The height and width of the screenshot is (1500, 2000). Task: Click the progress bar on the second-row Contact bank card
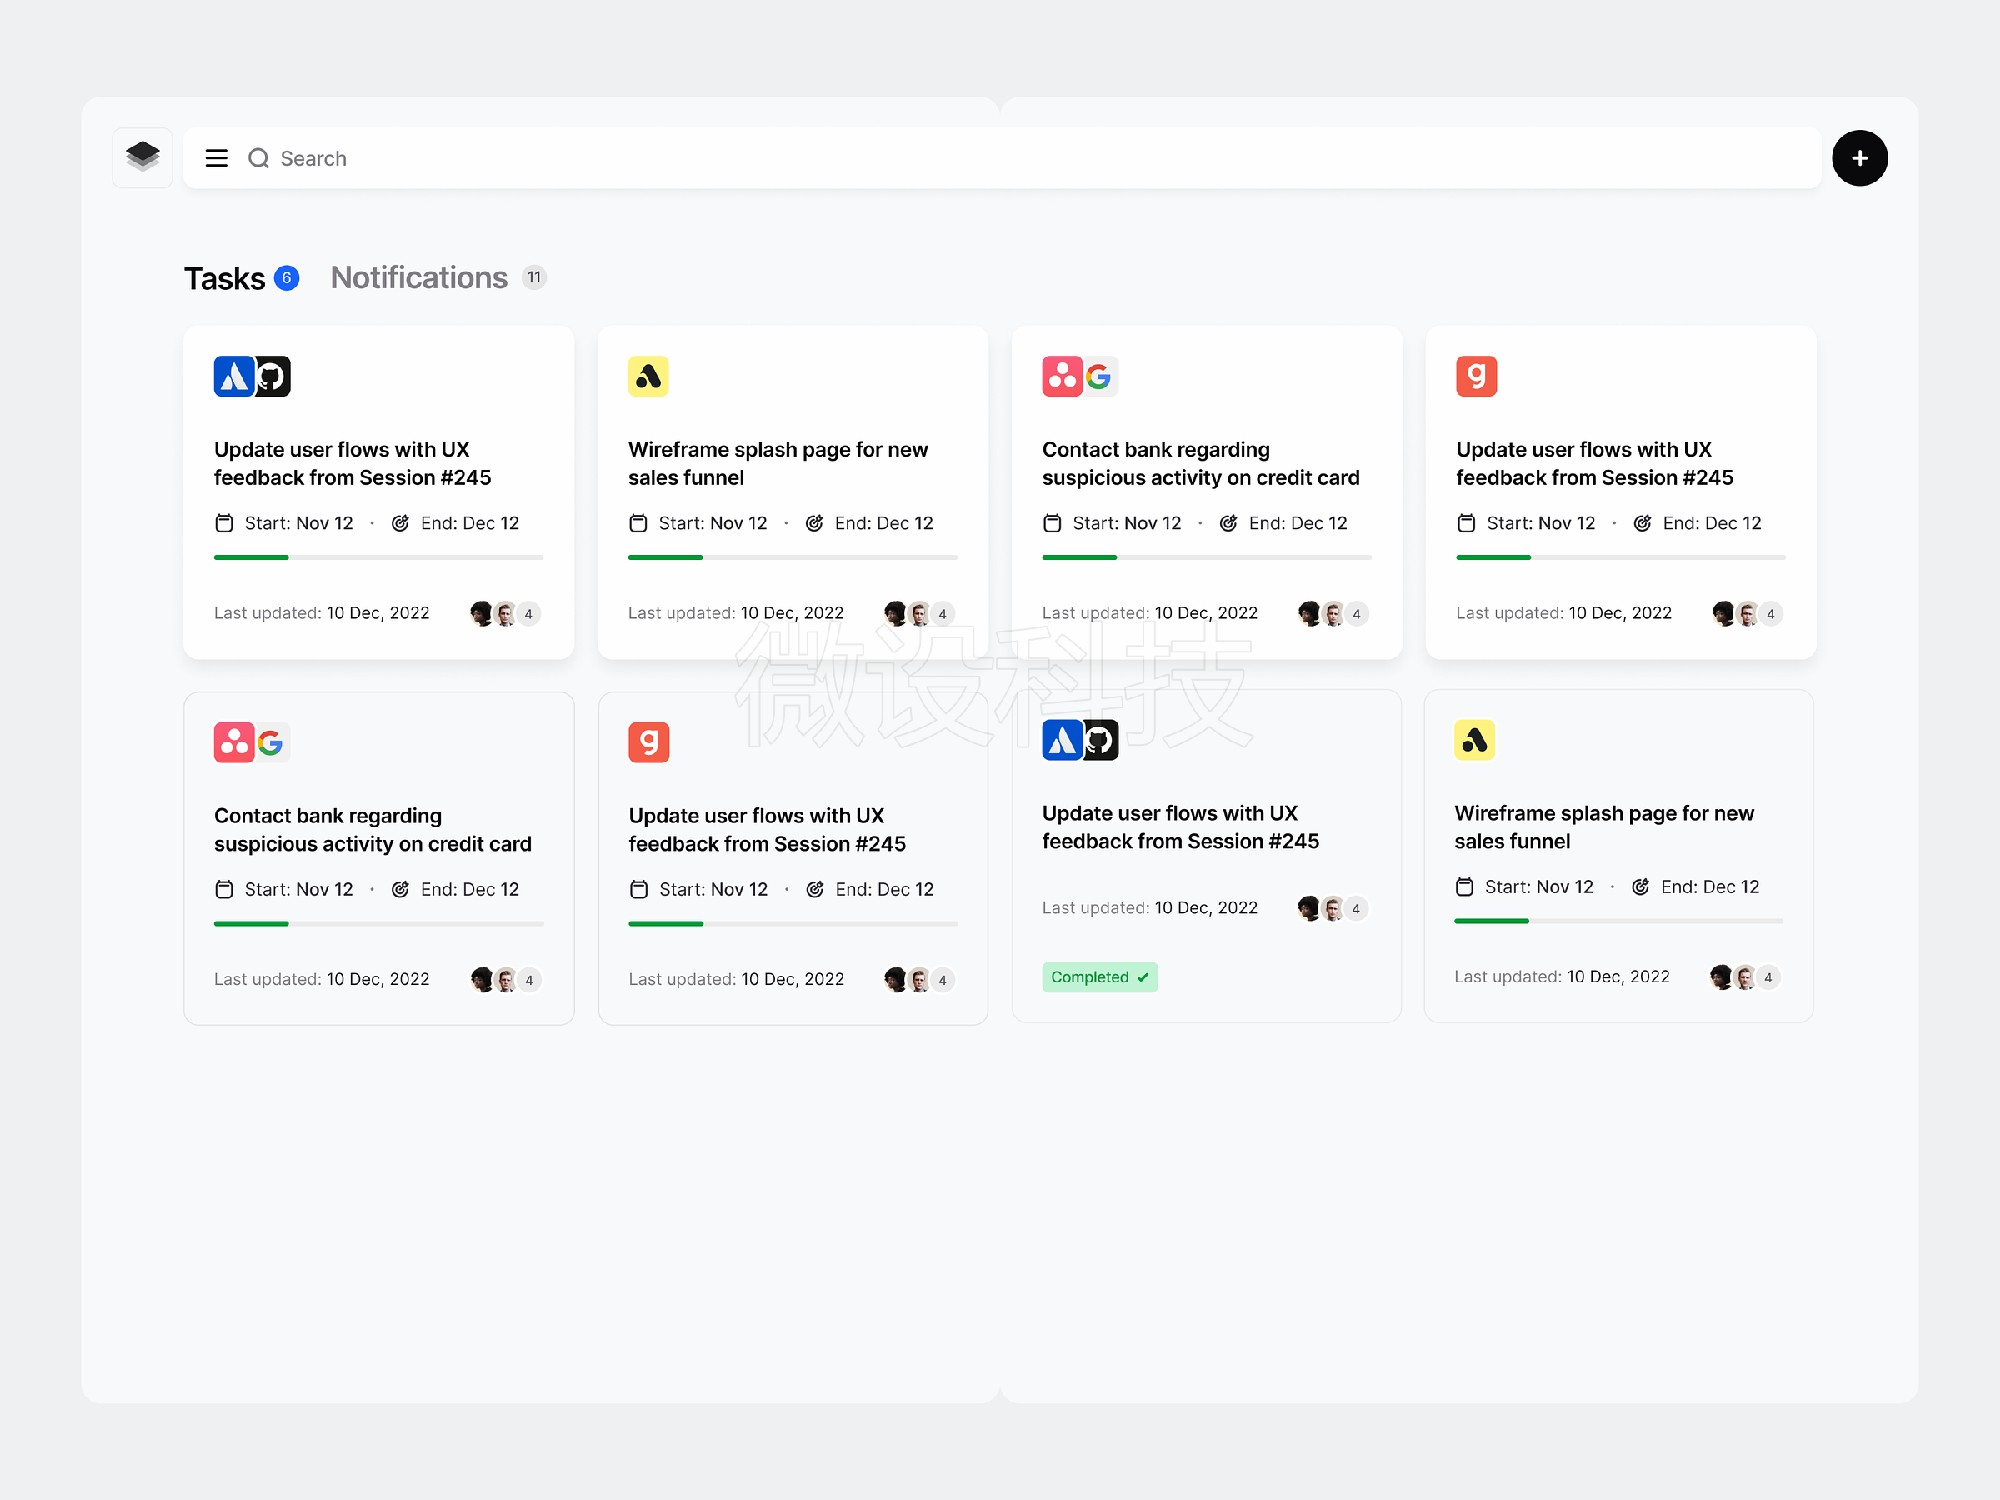click(378, 924)
